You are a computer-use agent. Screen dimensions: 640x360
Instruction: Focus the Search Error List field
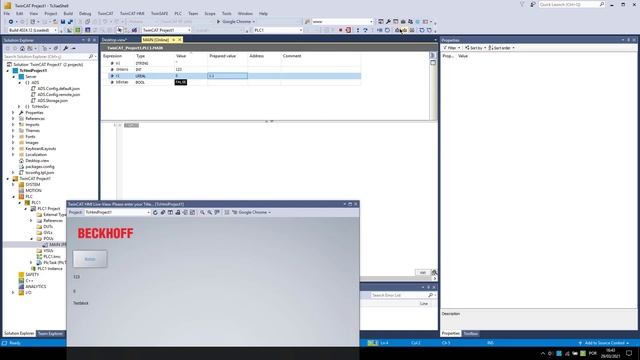(399, 295)
